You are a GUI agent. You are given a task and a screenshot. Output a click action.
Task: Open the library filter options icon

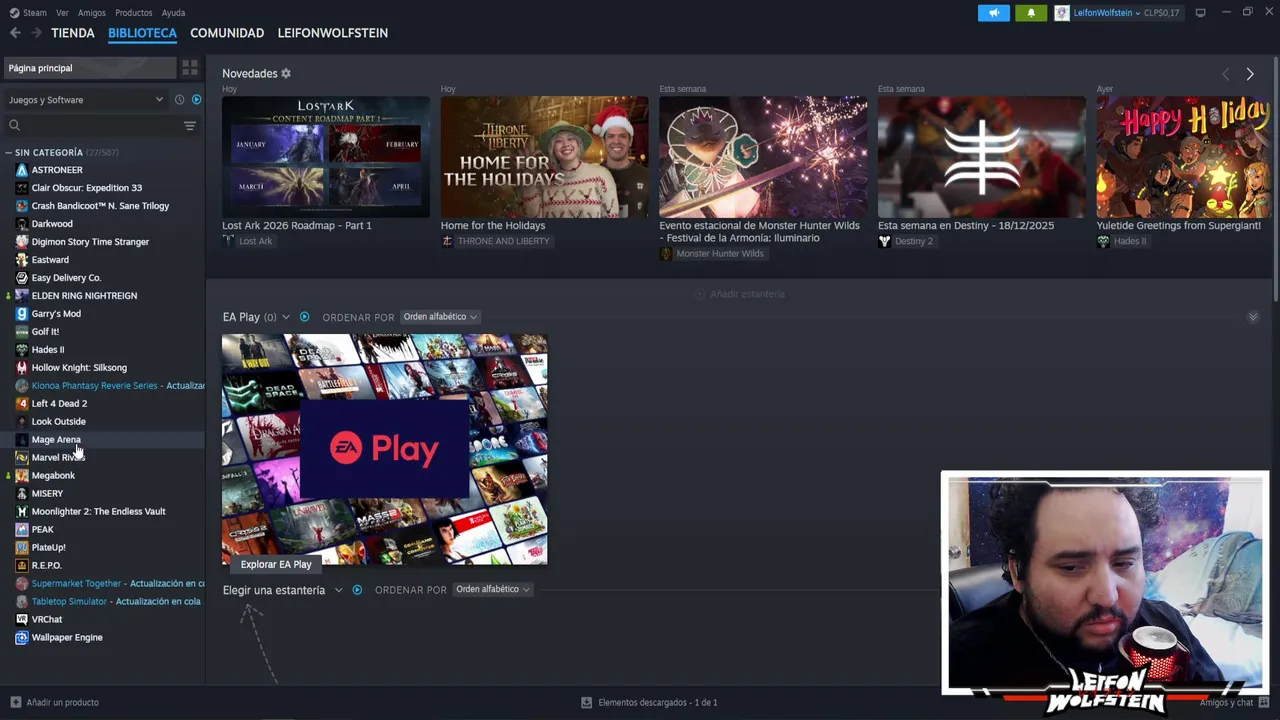(189, 125)
